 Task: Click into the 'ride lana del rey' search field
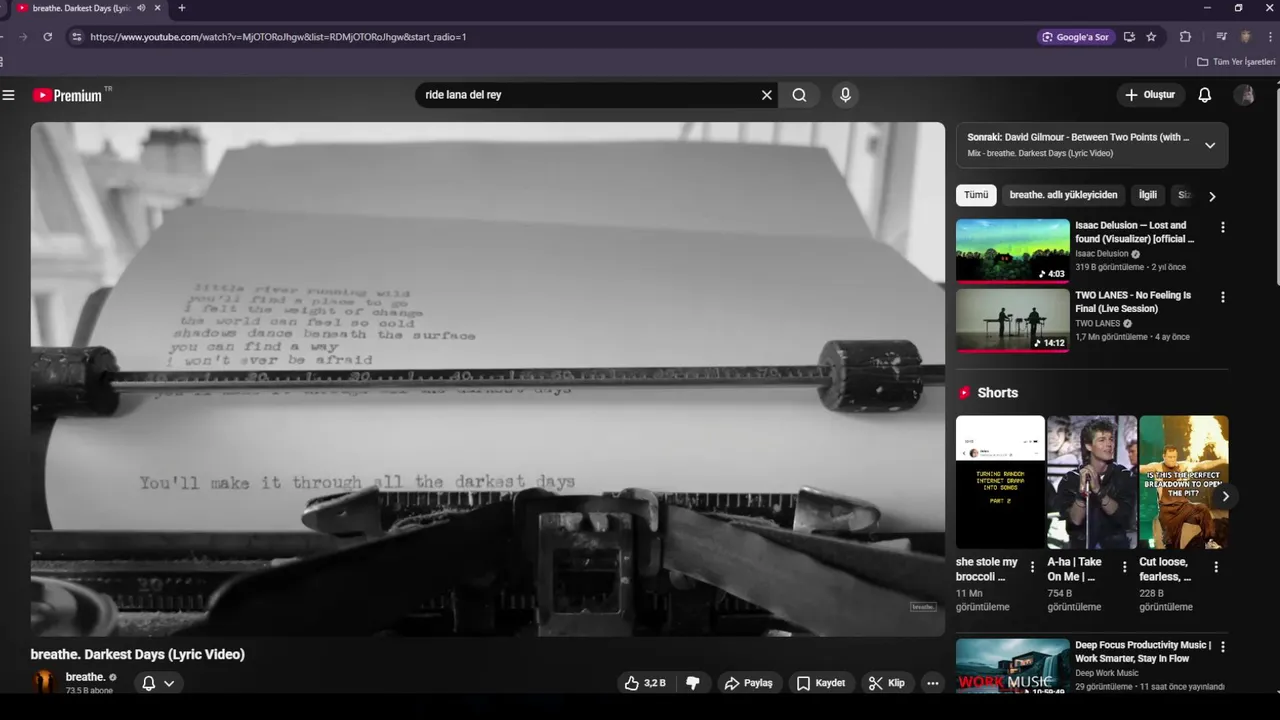590,95
